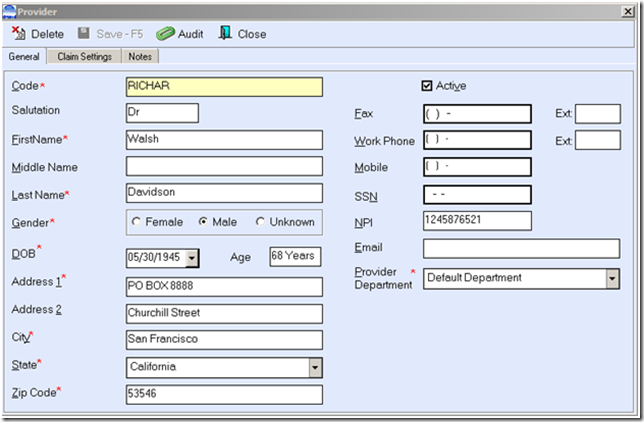The height and width of the screenshot is (422, 644).
Task: Click the Age field showing 68 Years
Action: [x=295, y=257]
